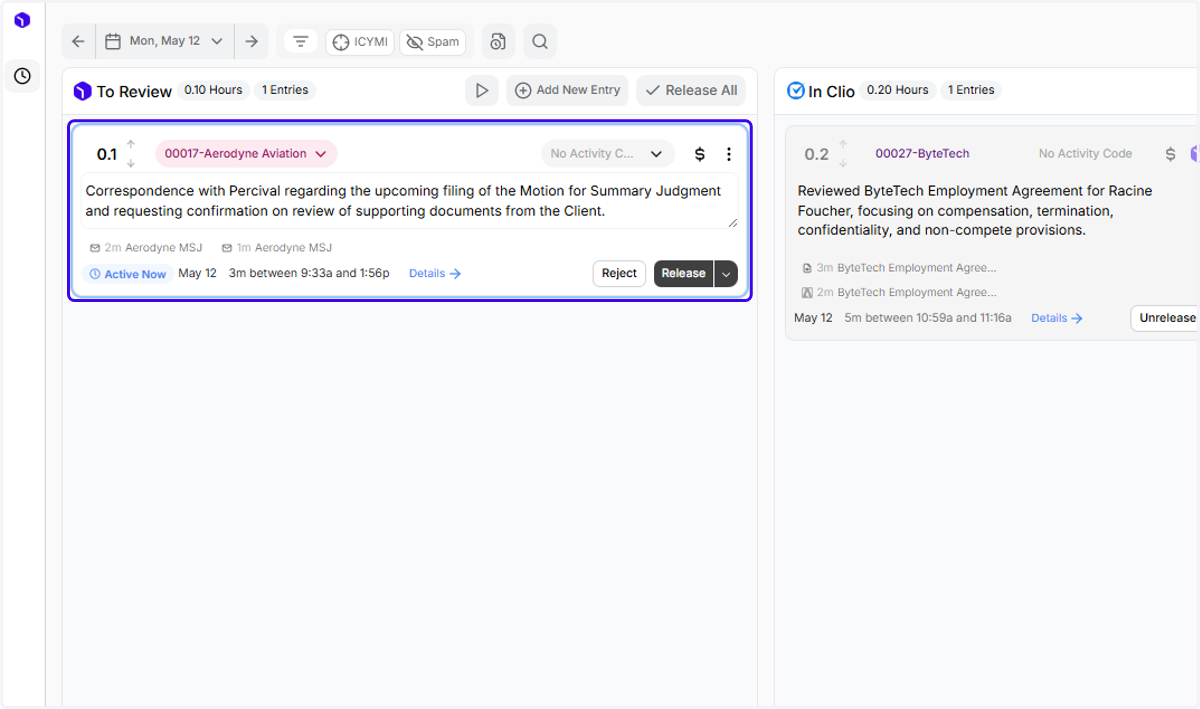This screenshot has width=1200, height=709.
Task: Toggle the ICYMI filter
Action: [359, 42]
